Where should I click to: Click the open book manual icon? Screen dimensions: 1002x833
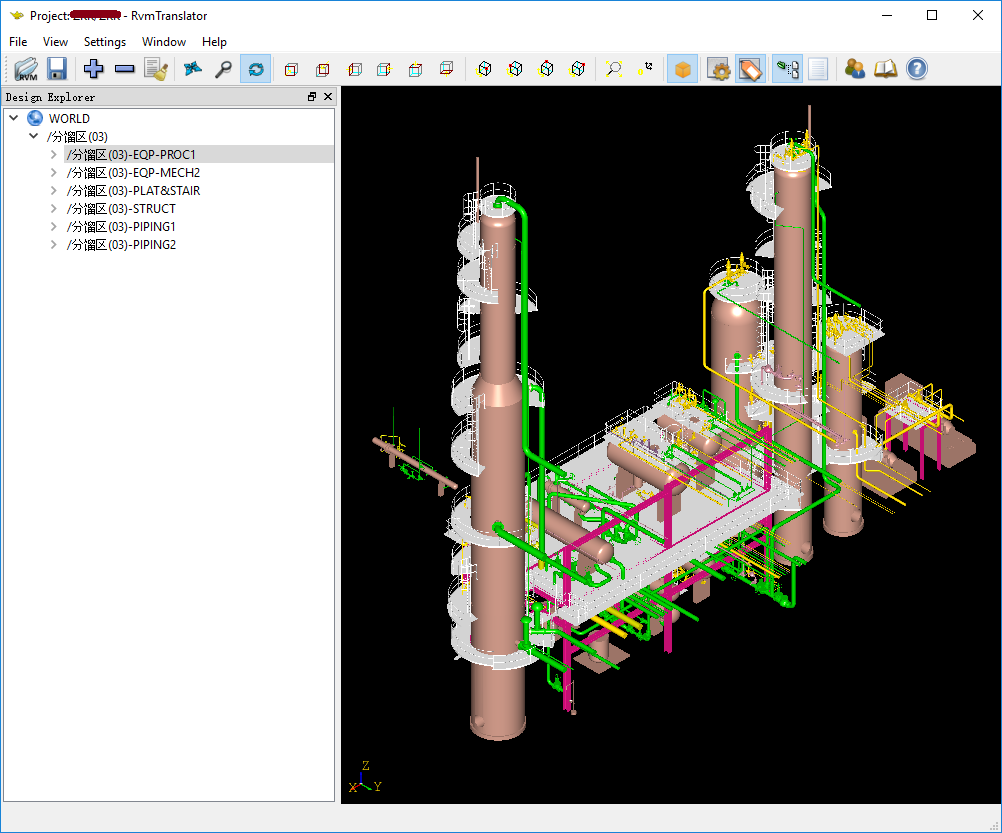click(x=885, y=69)
